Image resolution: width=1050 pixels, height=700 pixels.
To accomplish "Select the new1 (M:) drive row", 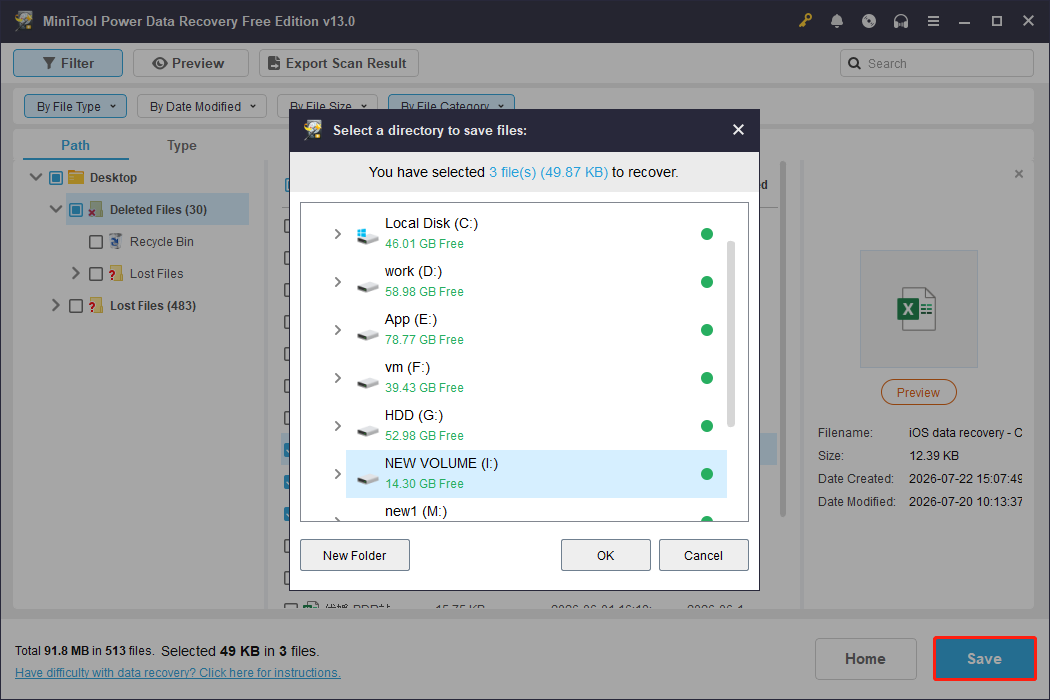I will 536,510.
